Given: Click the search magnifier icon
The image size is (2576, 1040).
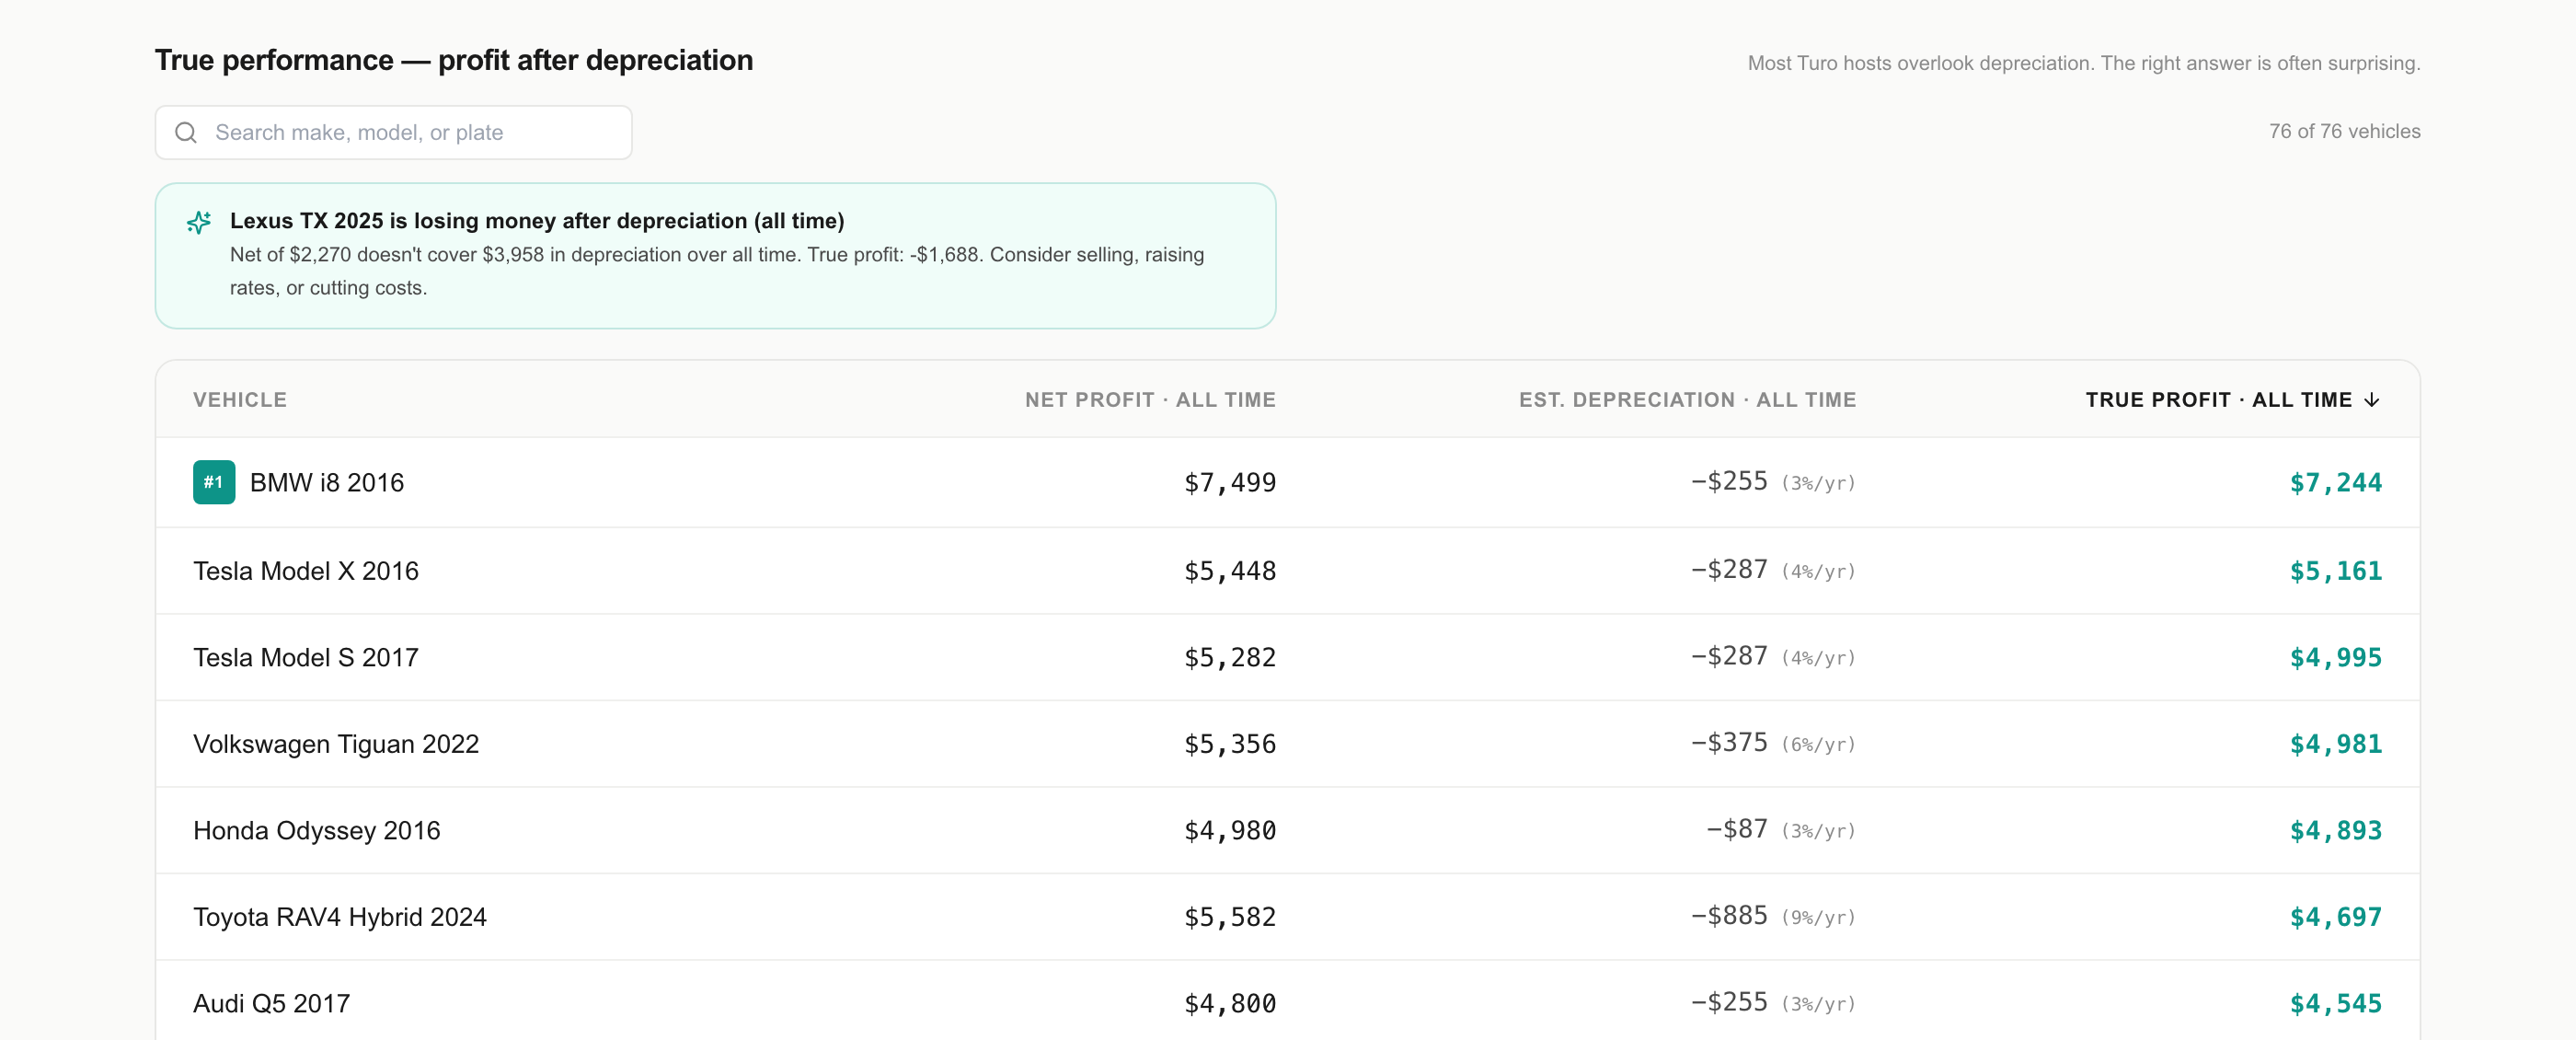Looking at the screenshot, I should 186,133.
